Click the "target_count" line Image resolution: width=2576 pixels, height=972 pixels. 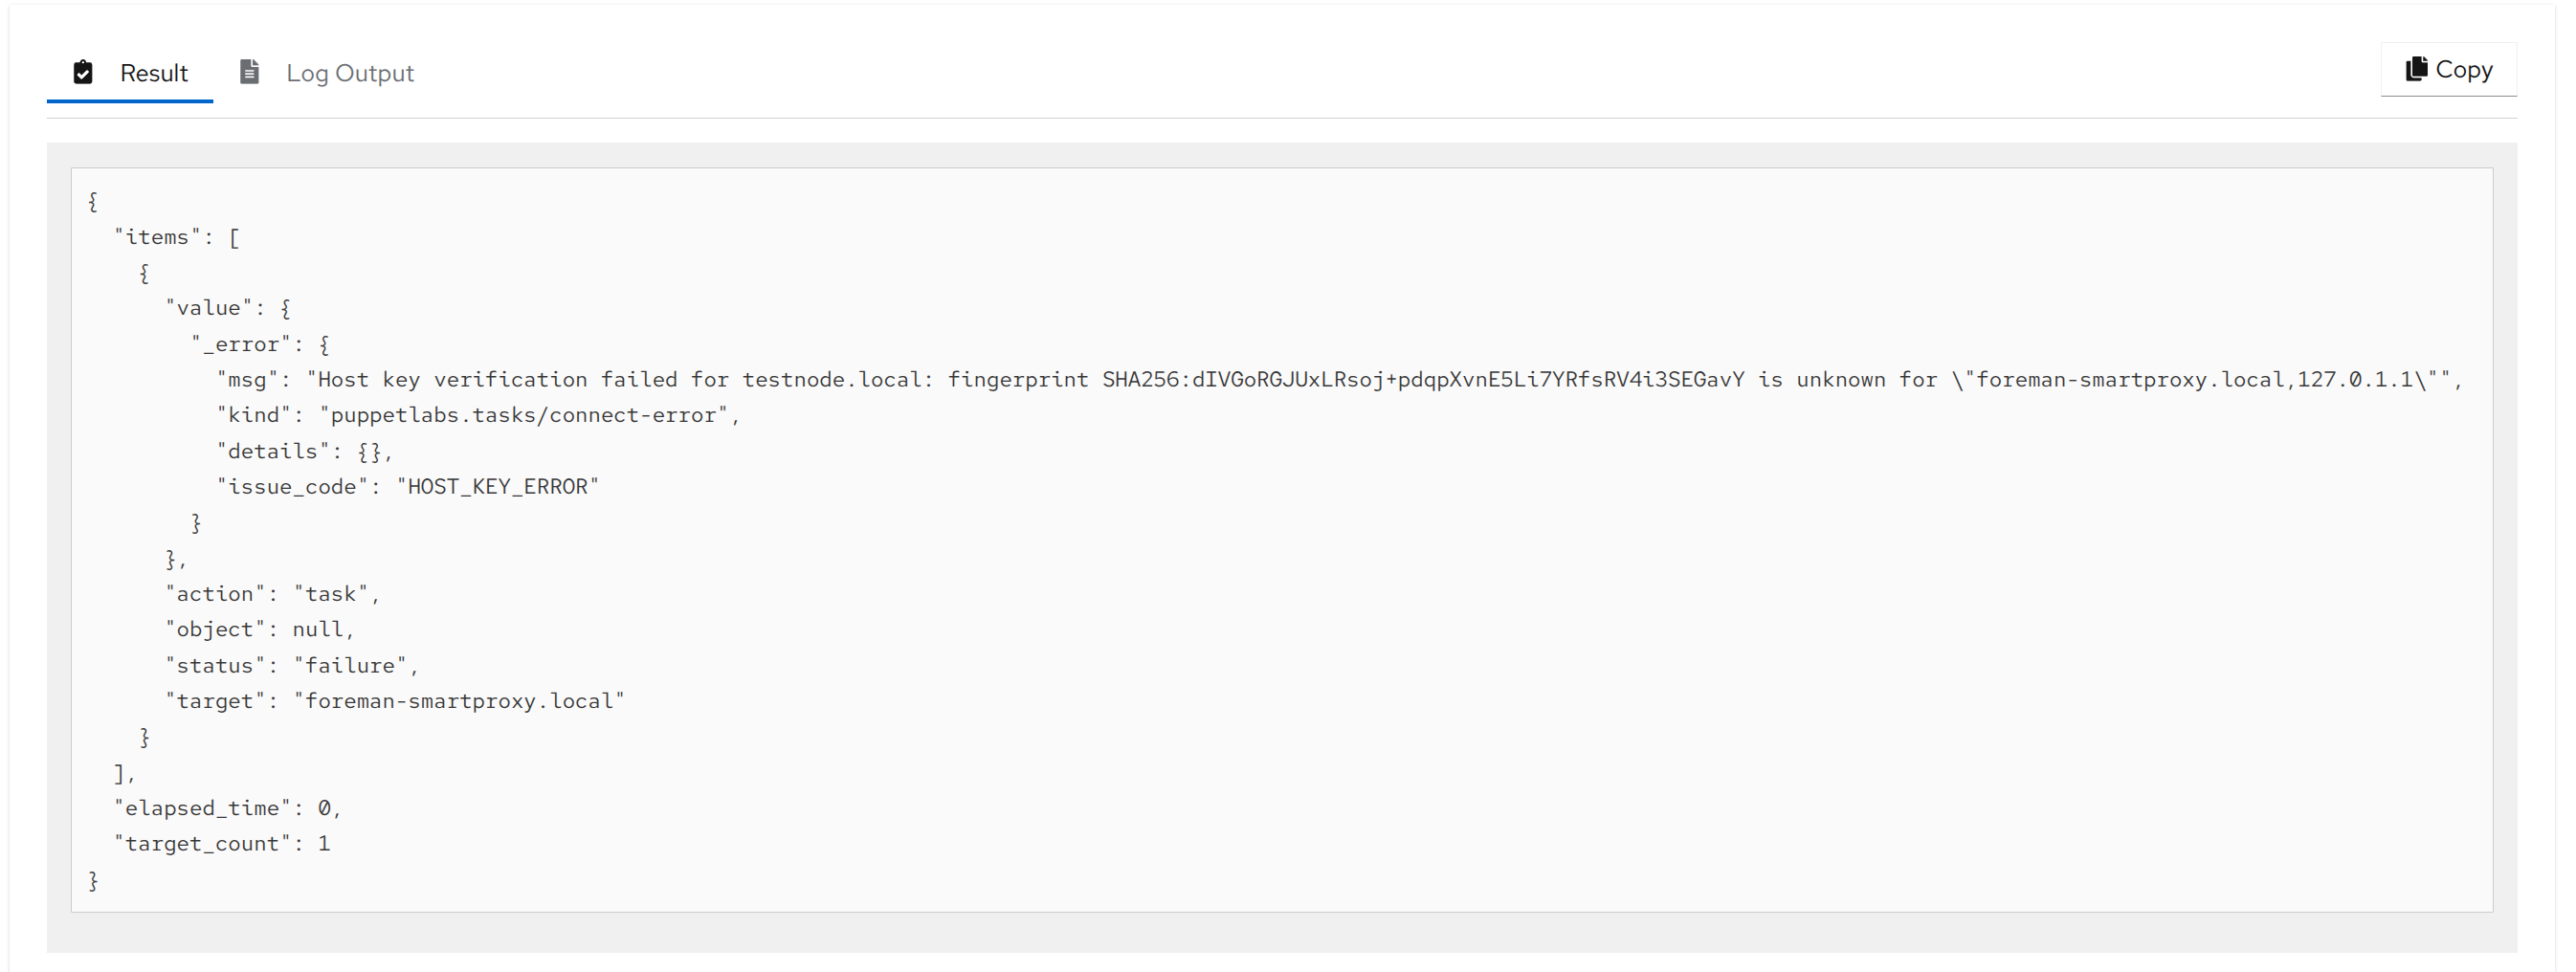click(x=221, y=844)
